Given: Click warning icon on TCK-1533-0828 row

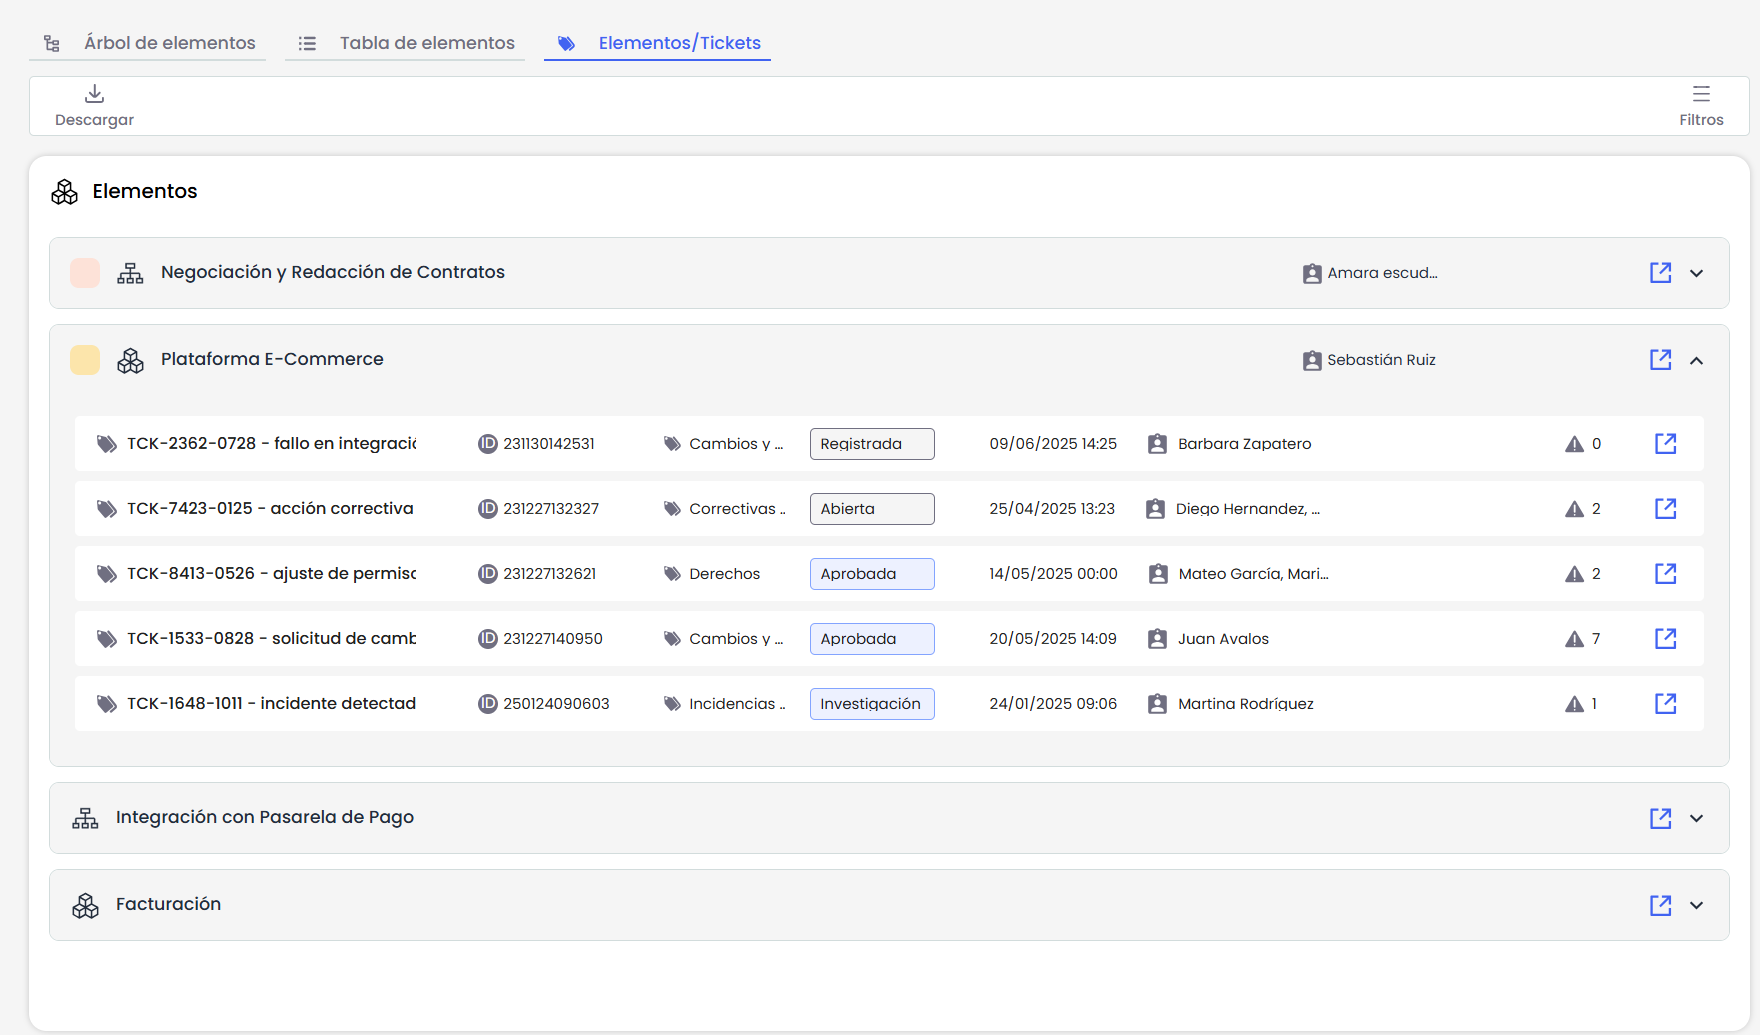Looking at the screenshot, I should 1574,639.
